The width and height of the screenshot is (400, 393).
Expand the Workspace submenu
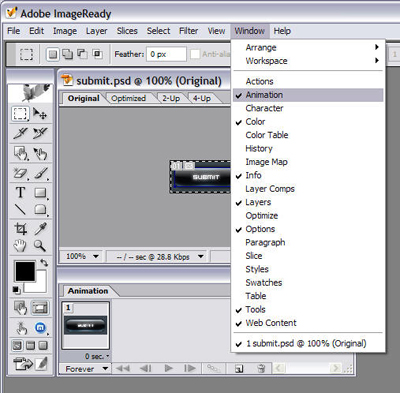point(308,61)
